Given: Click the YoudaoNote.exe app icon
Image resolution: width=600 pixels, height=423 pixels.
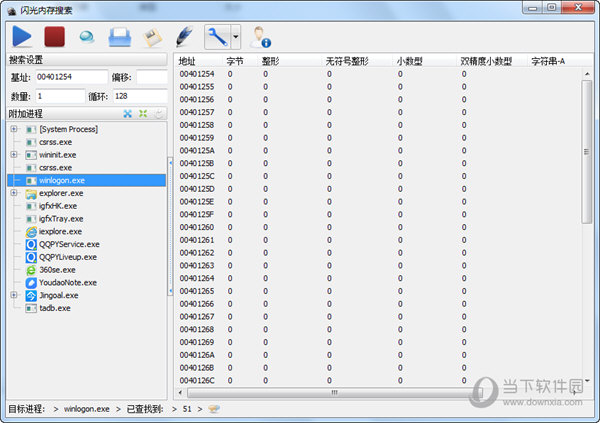Looking at the screenshot, I should click(31, 283).
